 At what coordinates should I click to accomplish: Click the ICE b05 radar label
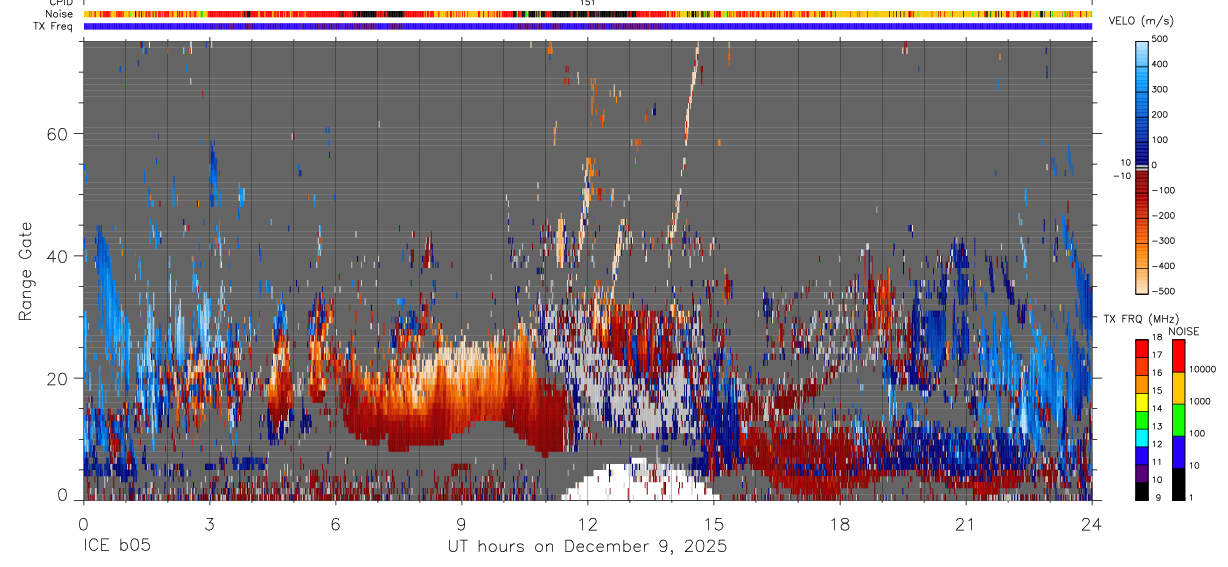point(115,547)
